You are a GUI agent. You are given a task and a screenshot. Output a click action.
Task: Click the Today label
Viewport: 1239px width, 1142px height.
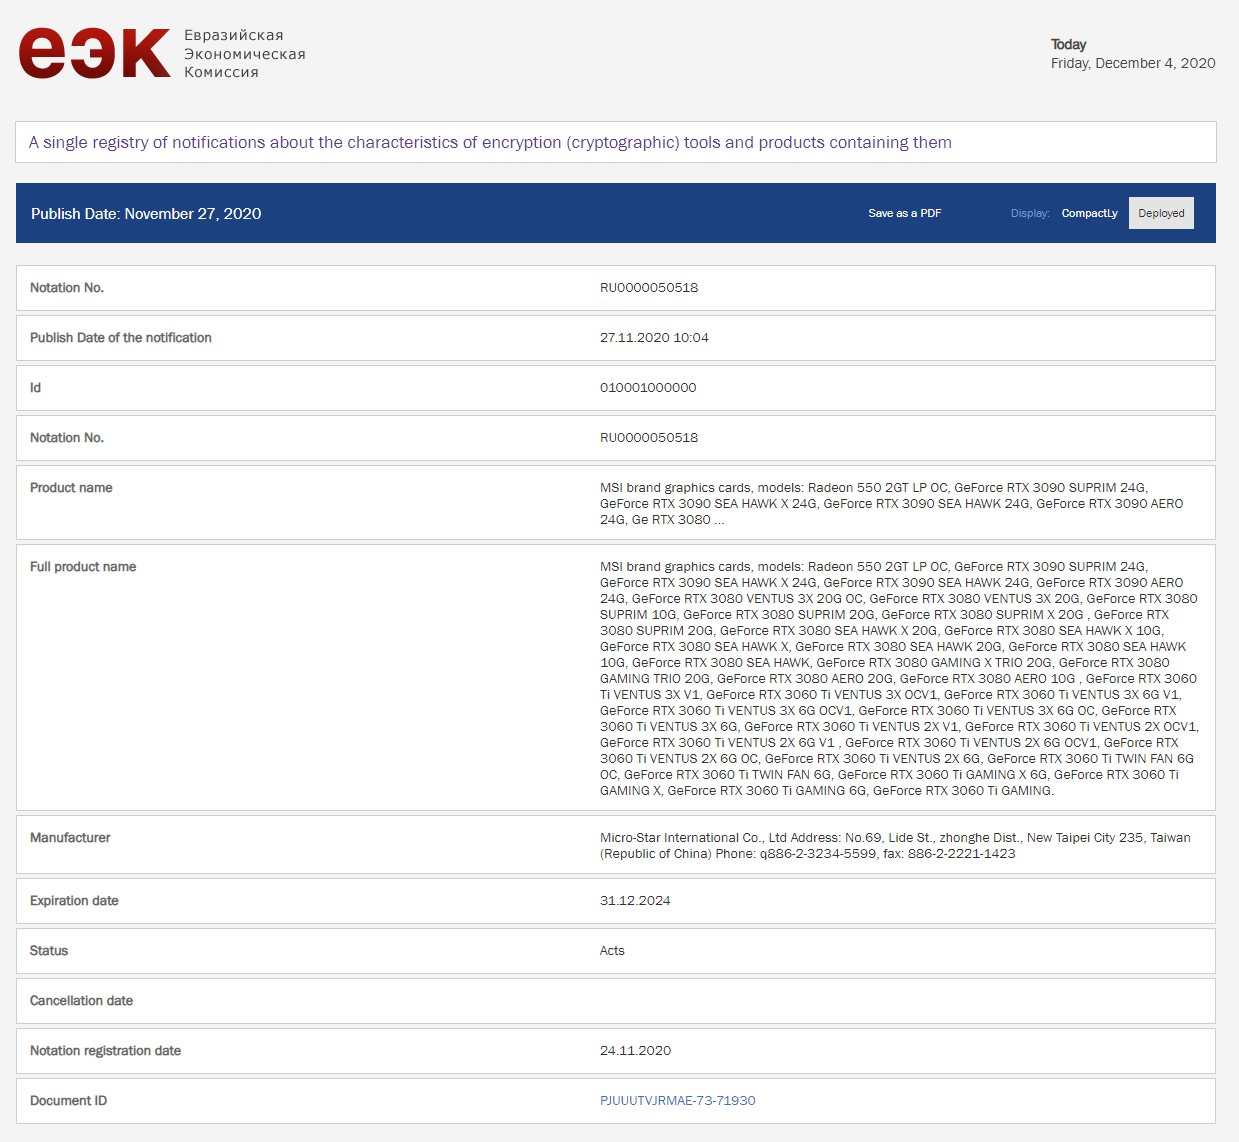tap(1068, 44)
